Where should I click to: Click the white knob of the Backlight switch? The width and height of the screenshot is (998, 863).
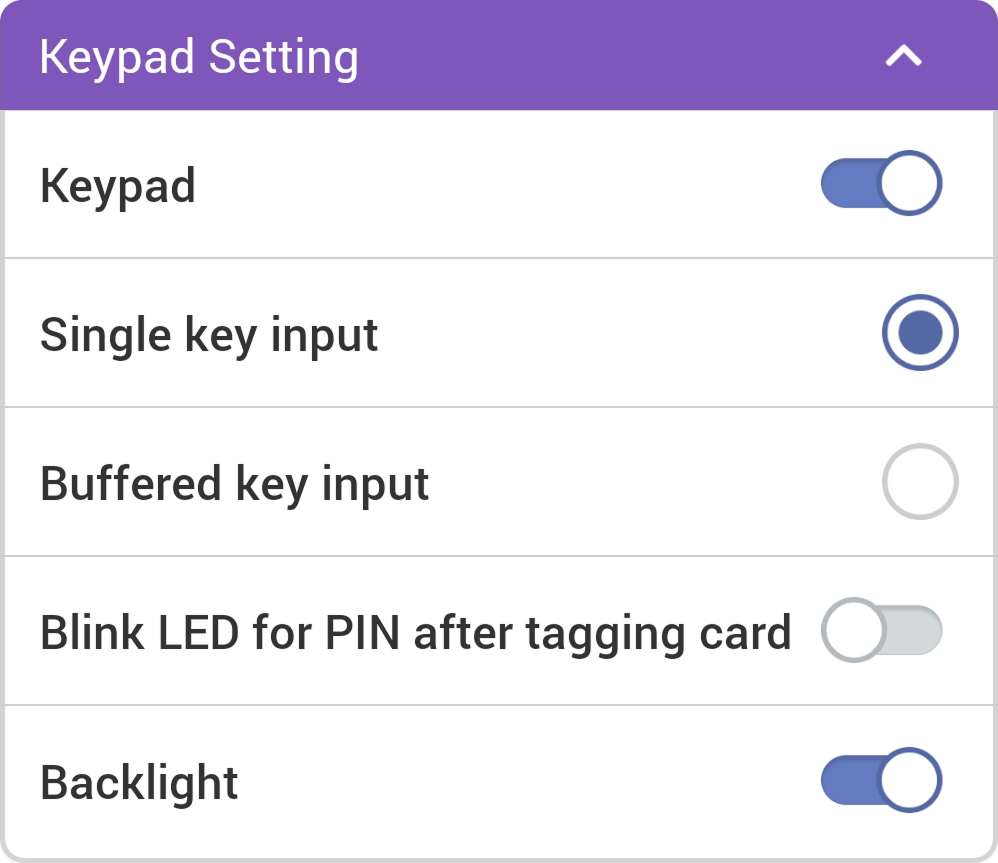(x=910, y=780)
